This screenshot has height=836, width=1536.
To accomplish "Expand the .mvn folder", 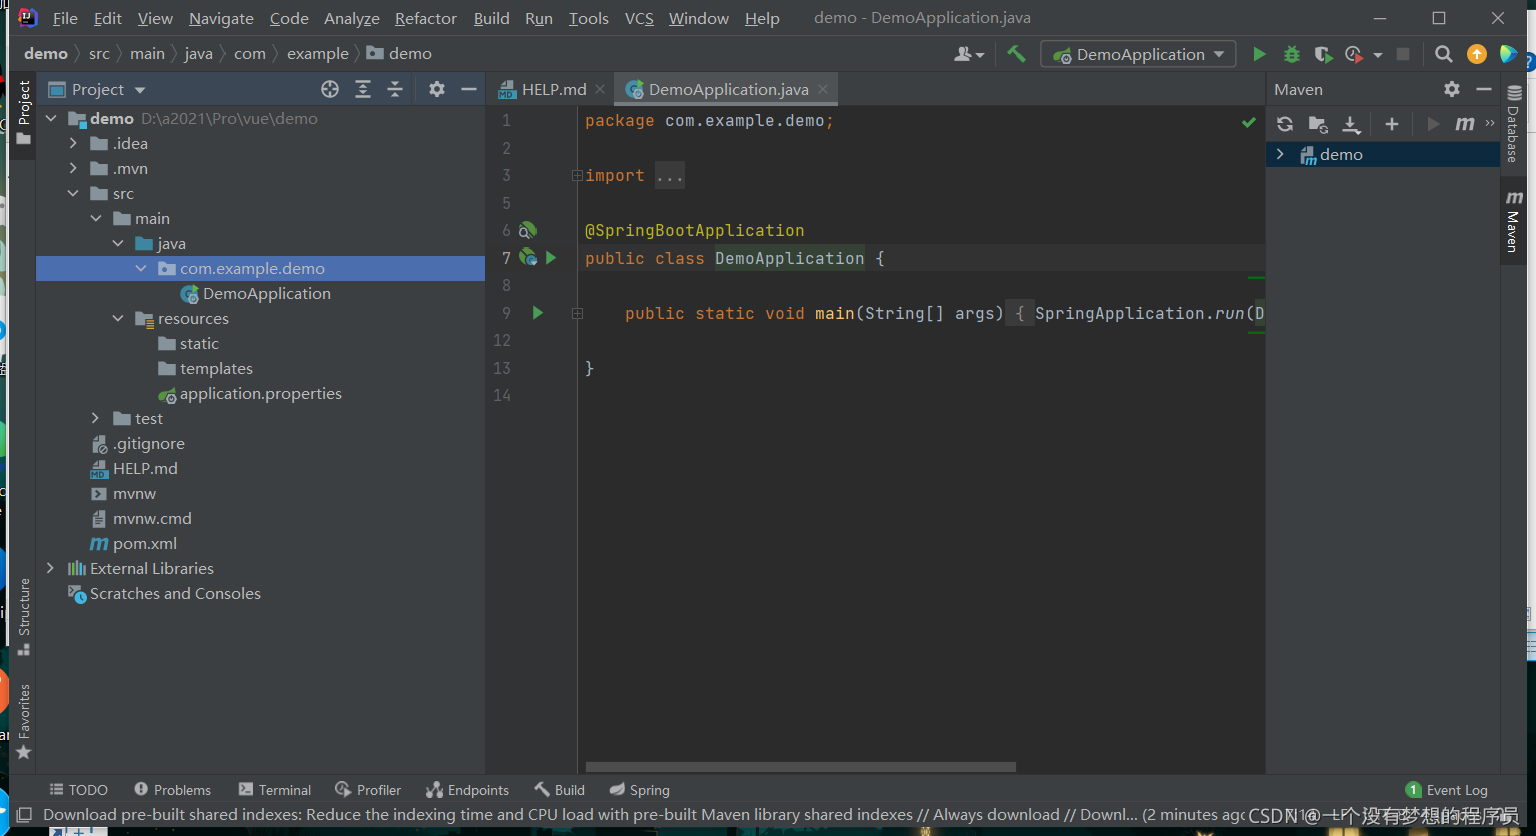I will [73, 168].
